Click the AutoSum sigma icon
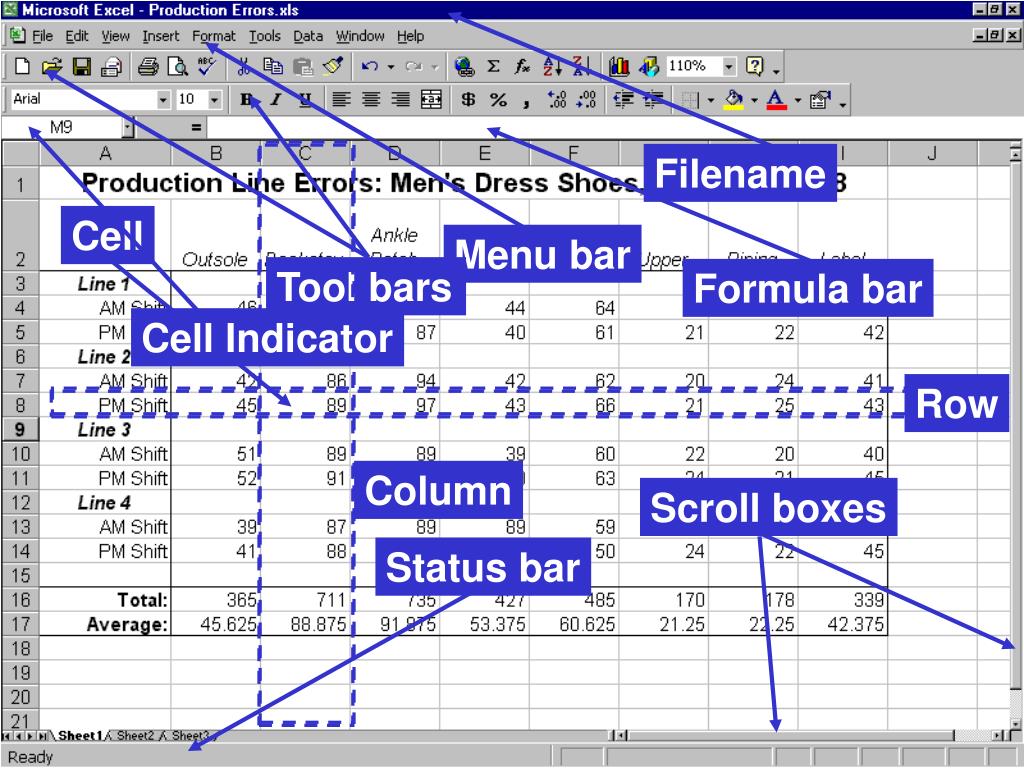 point(493,67)
